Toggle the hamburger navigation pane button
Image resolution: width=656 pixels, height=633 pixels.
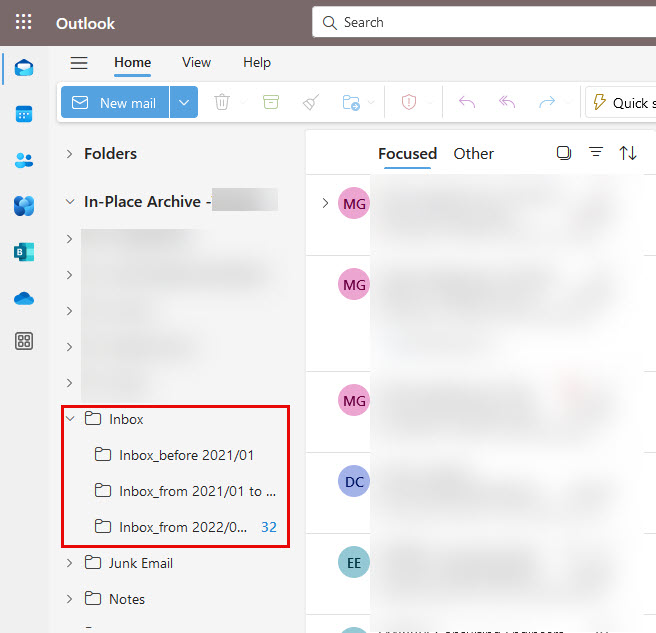(79, 63)
